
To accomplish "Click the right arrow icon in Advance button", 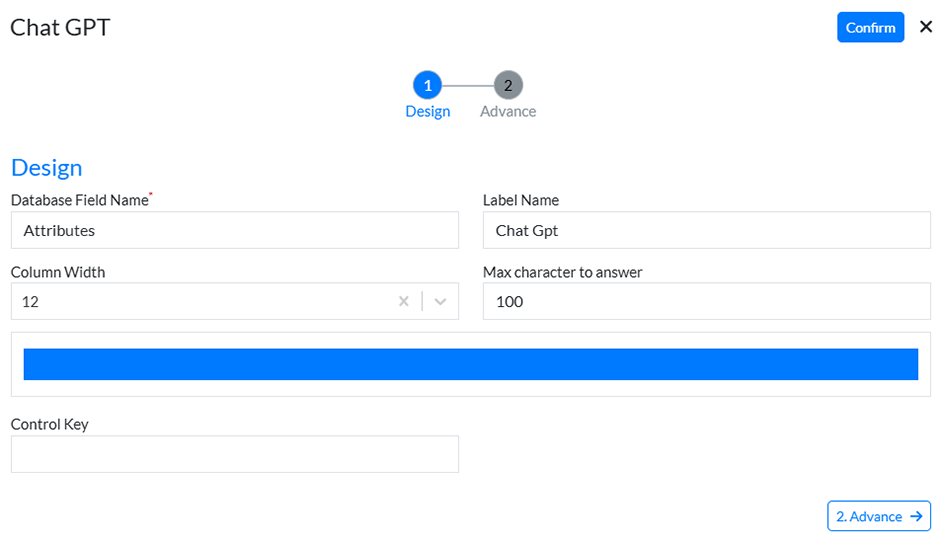I will click(916, 516).
